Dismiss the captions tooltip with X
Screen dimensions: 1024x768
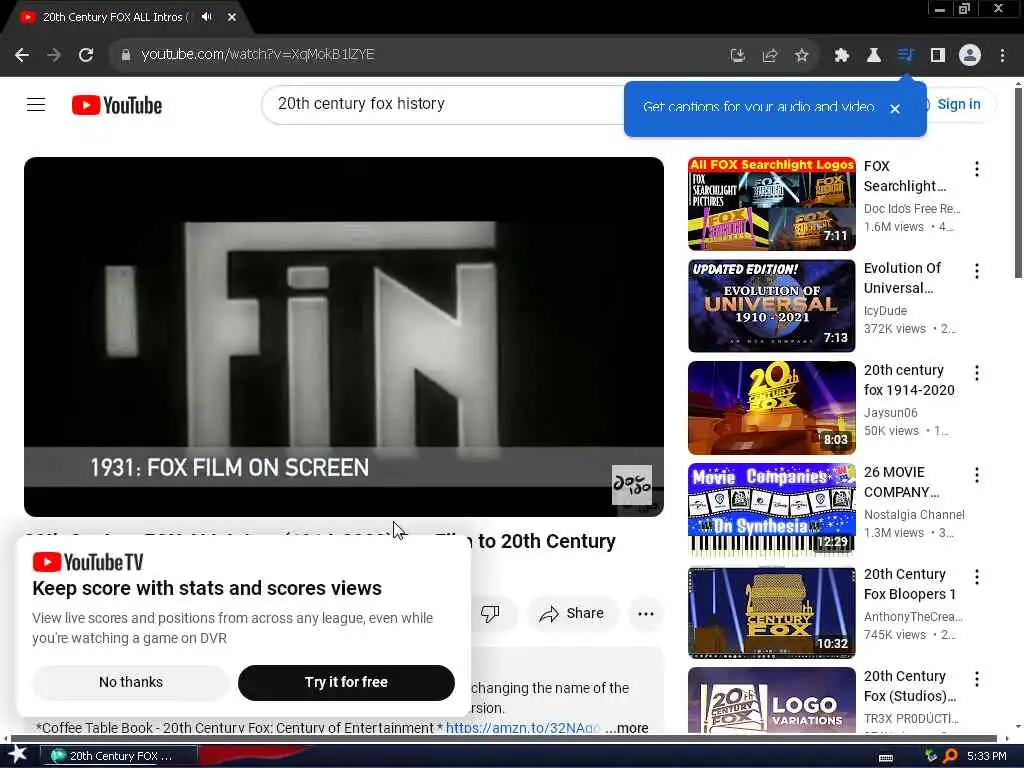[895, 109]
